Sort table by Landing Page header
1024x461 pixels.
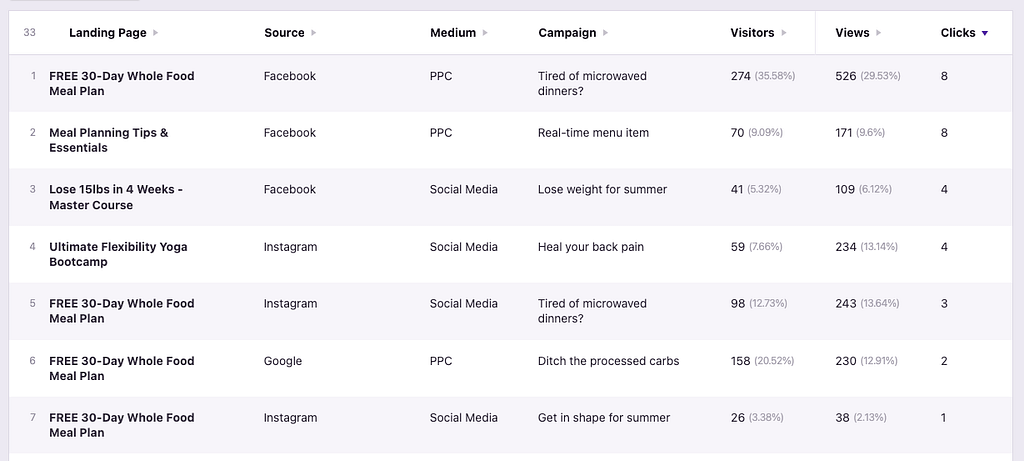pos(107,33)
